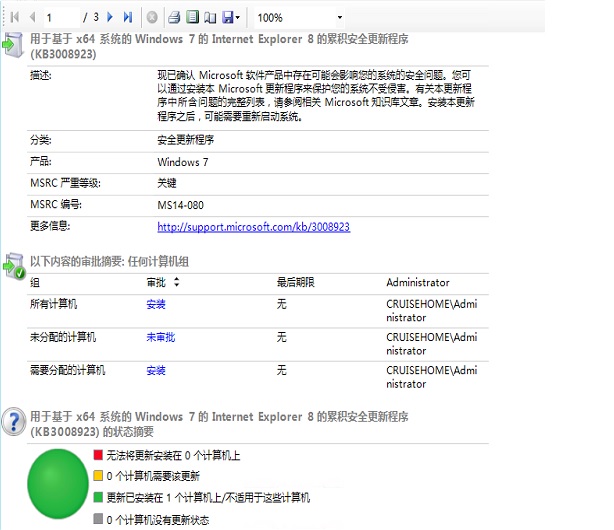
Task: Select the 关键 severity value
Action: click(x=167, y=183)
